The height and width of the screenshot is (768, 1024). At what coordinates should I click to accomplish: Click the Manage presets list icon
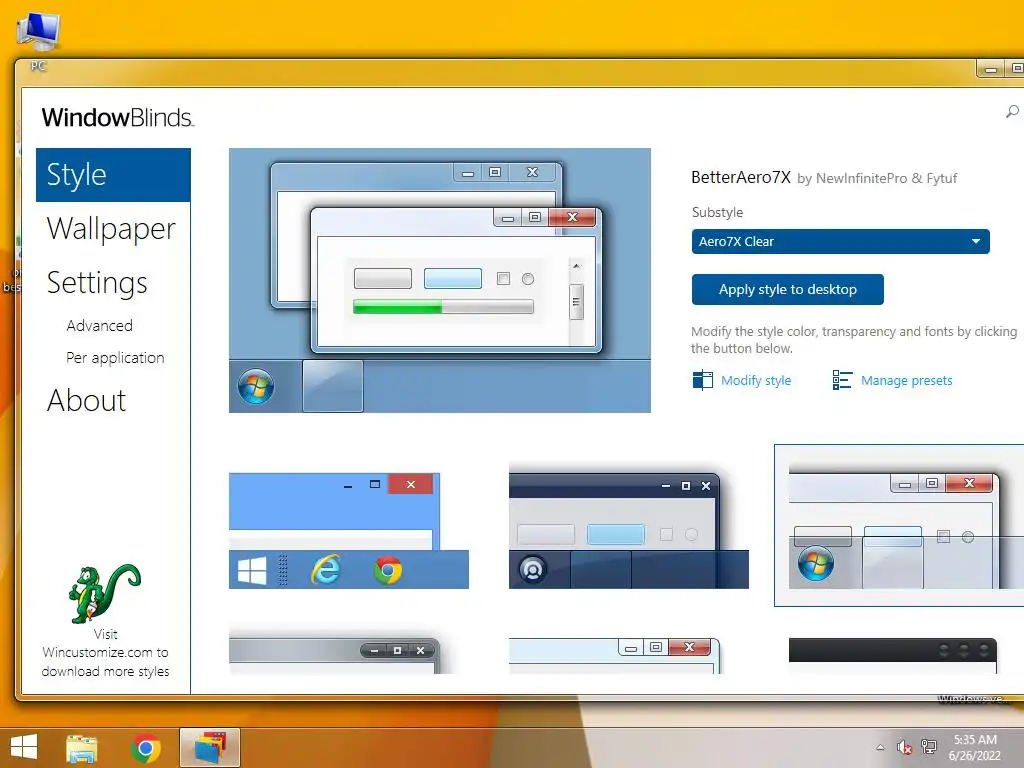pos(842,379)
